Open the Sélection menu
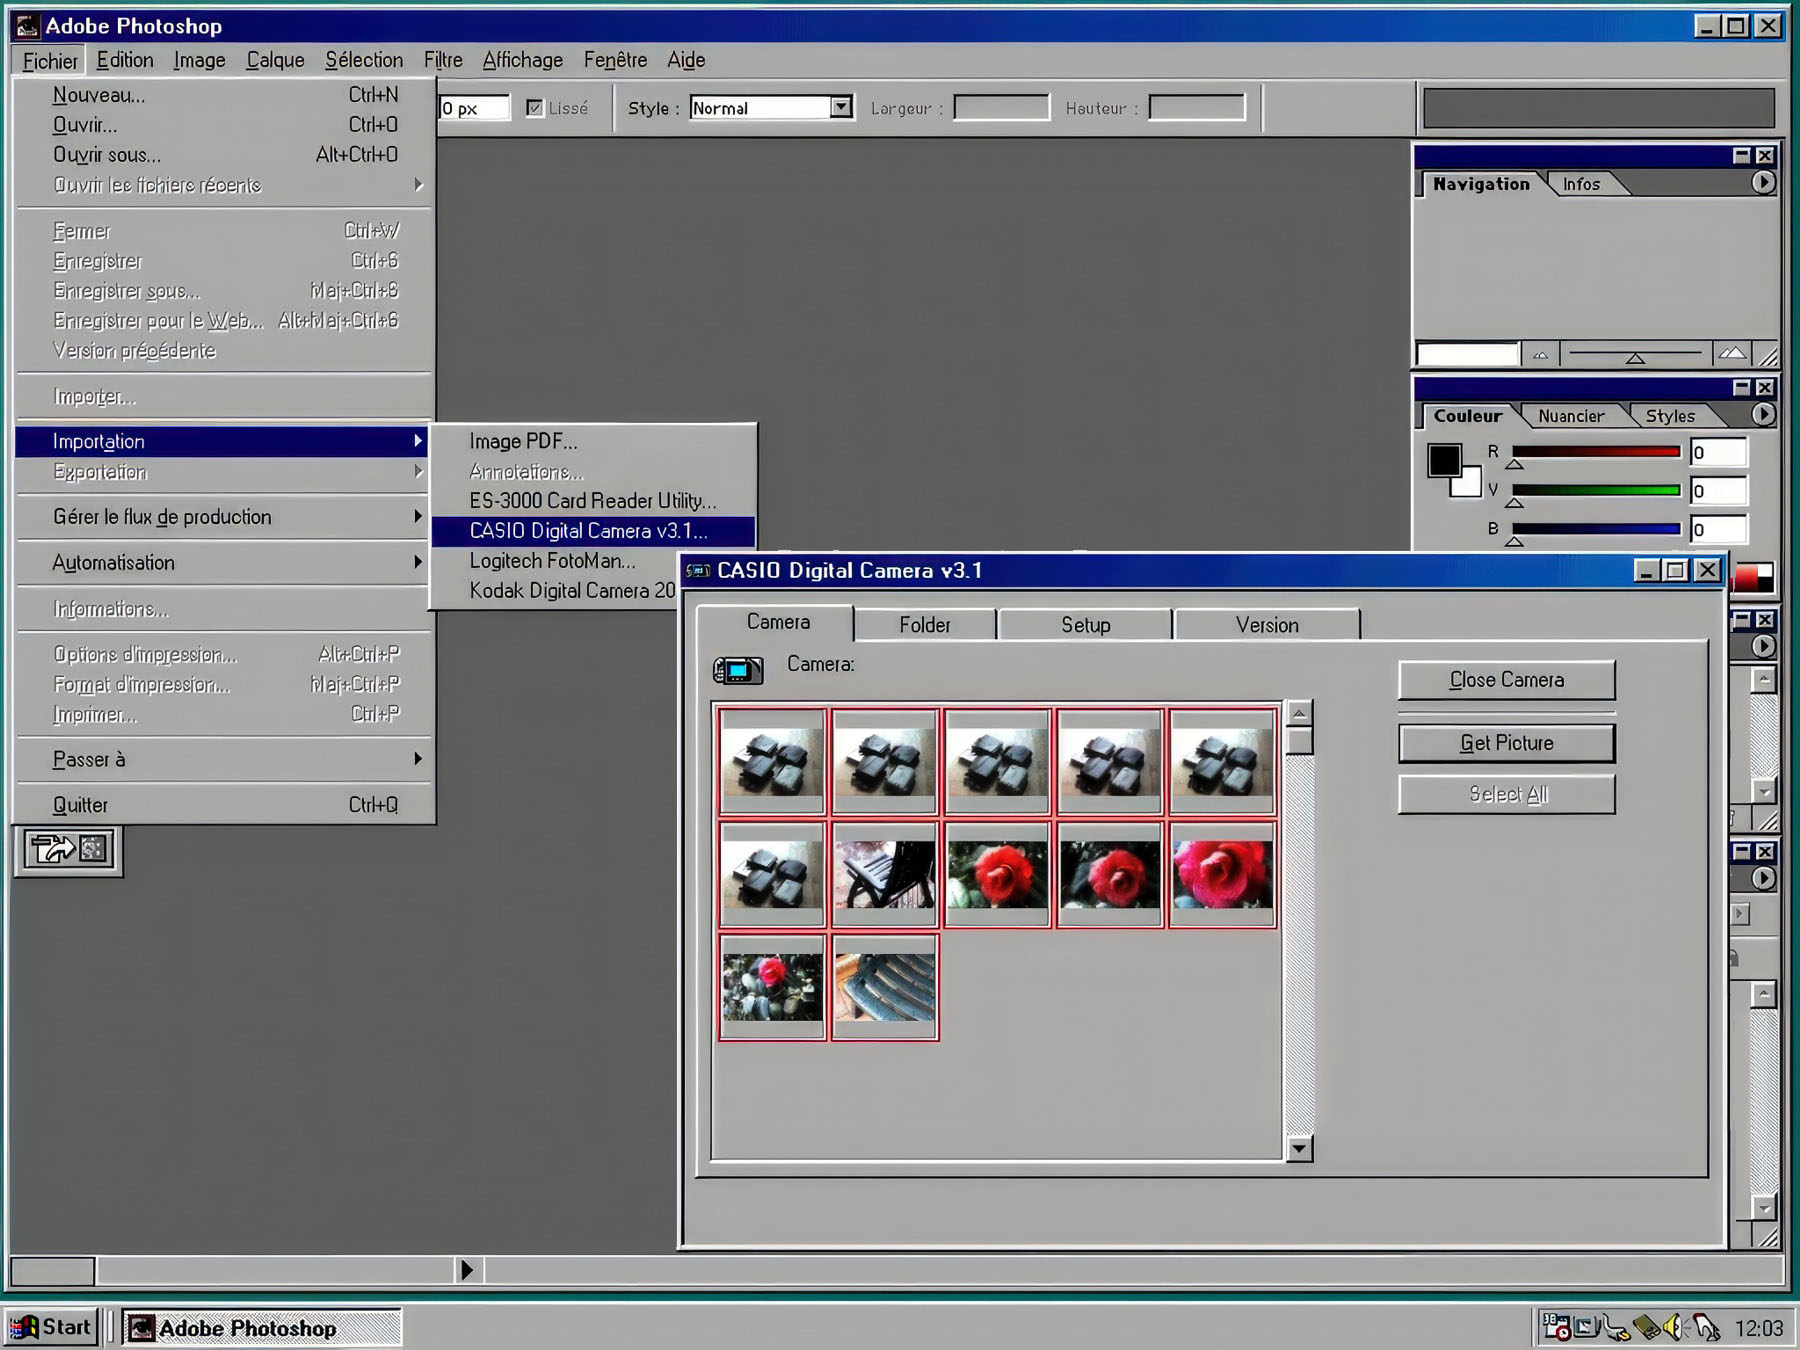The width and height of the screenshot is (1800, 1350). pos(364,60)
